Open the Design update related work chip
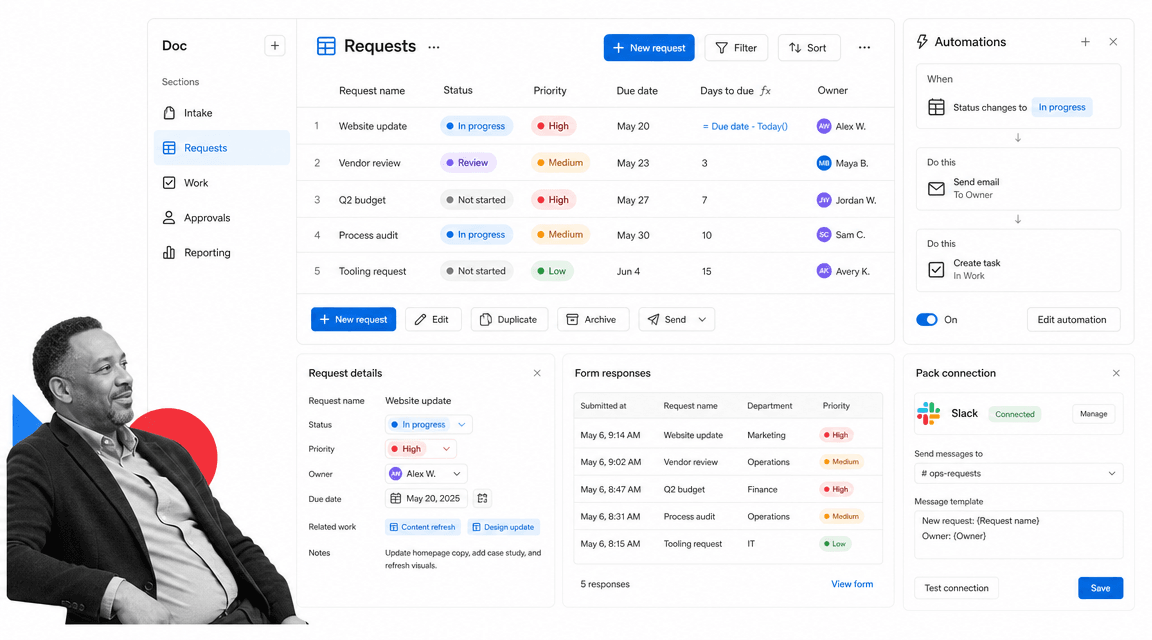1152x640 pixels. pyautogui.click(x=503, y=527)
